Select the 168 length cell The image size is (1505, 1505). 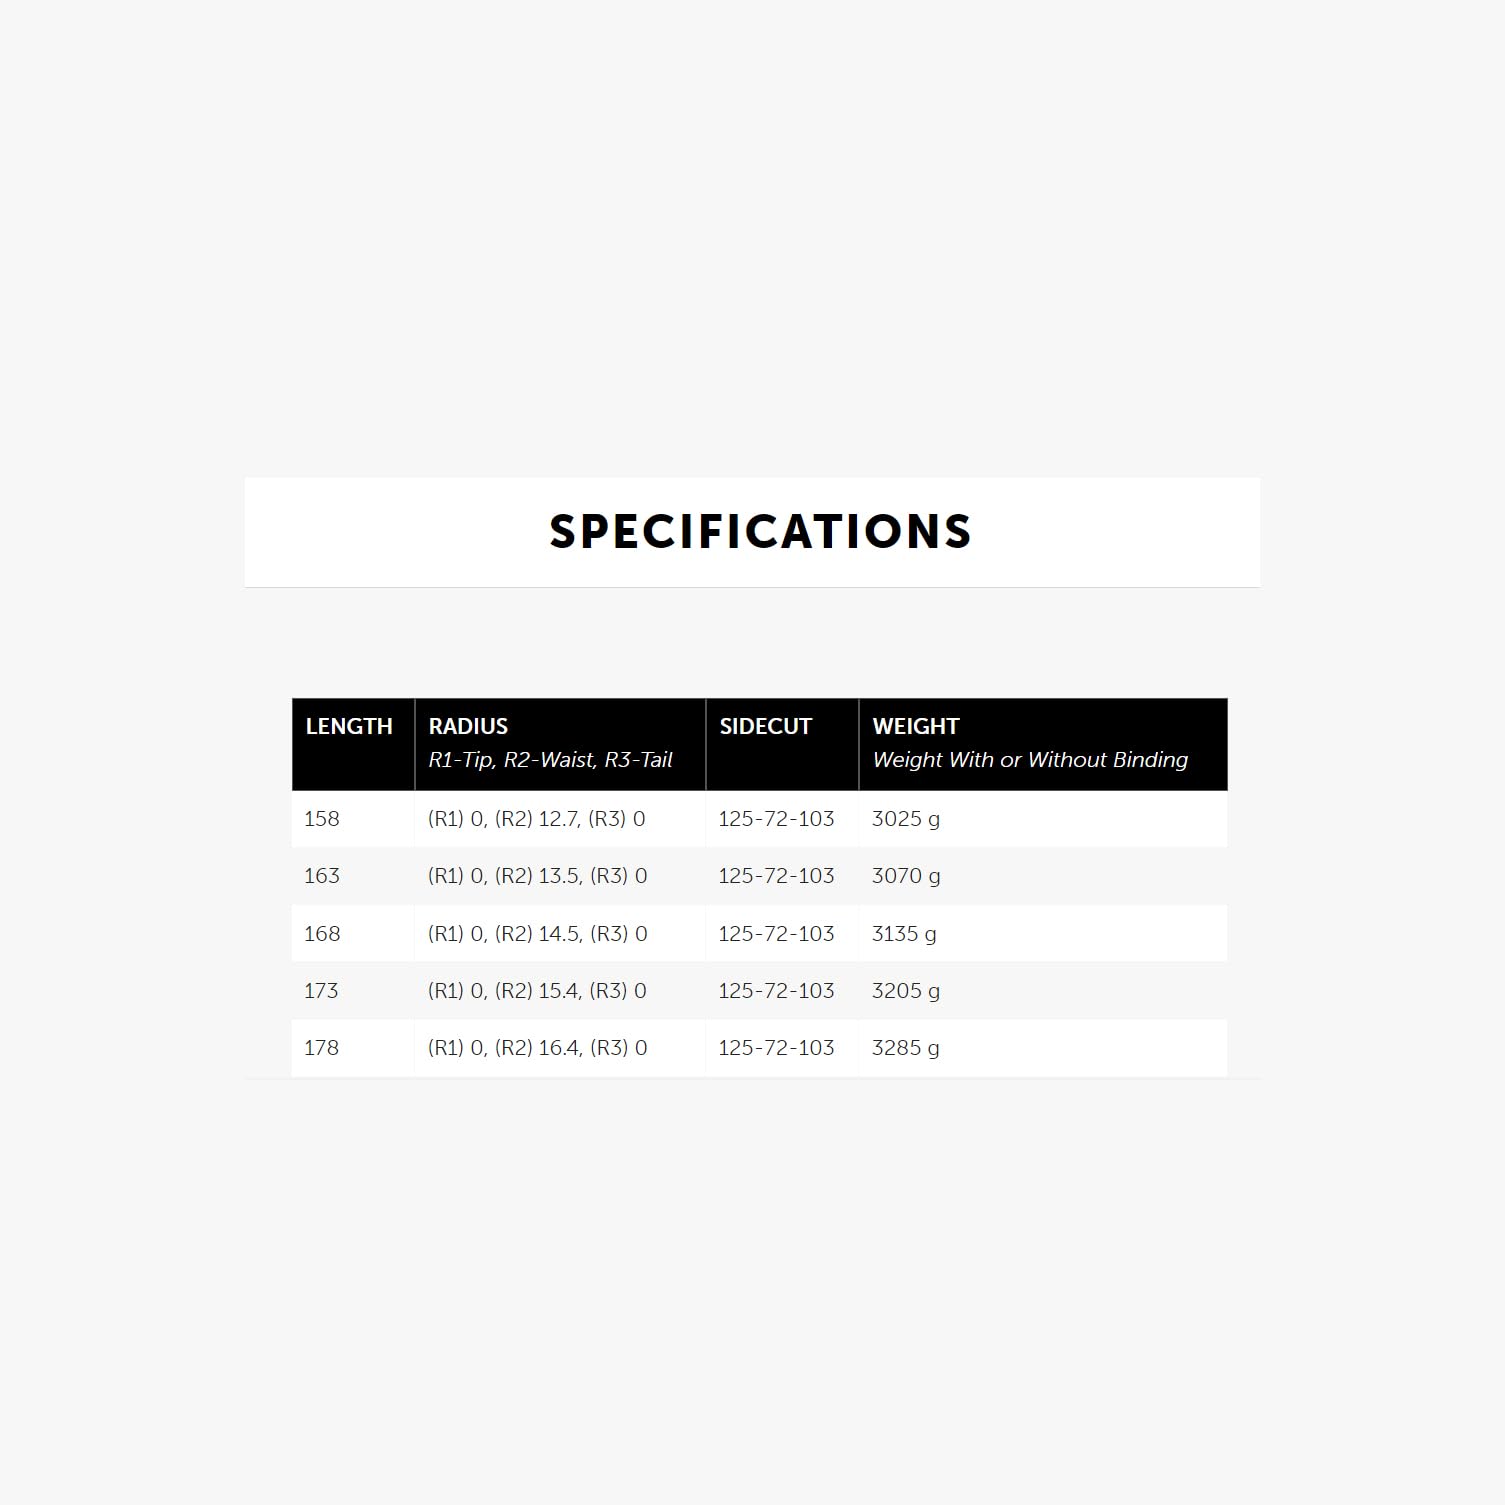coord(322,934)
